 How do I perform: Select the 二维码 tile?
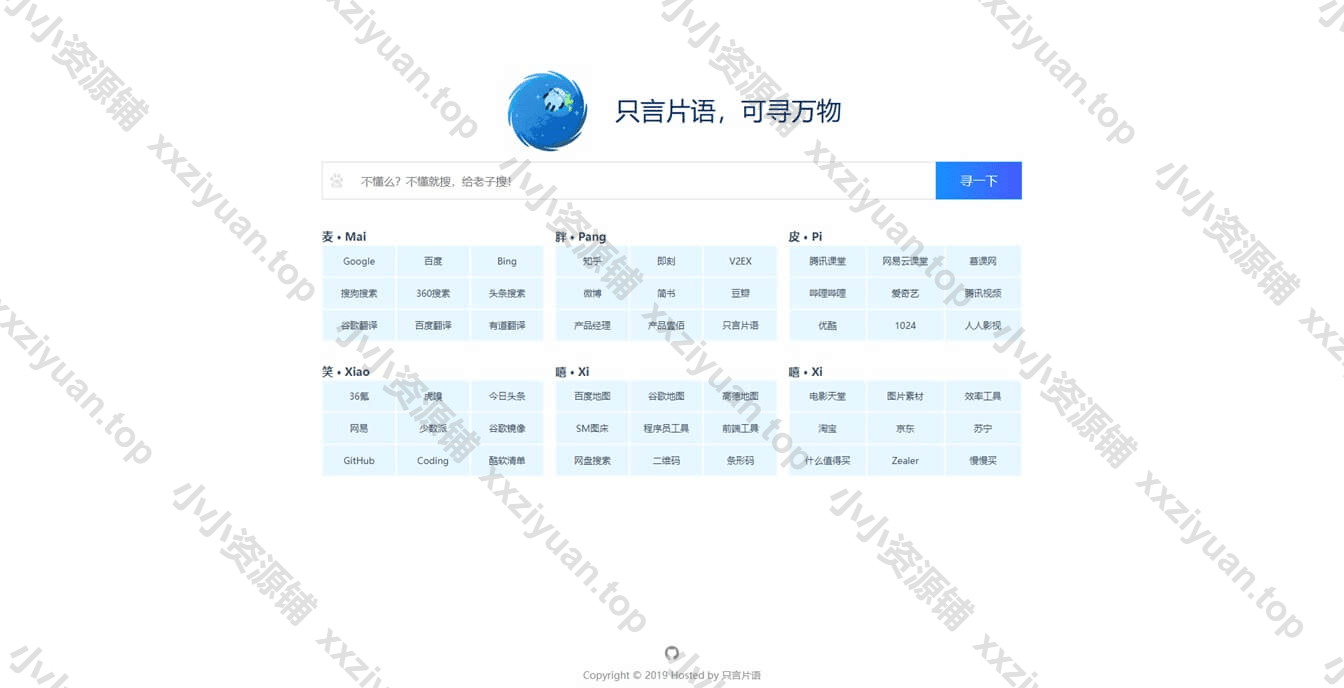click(x=666, y=460)
